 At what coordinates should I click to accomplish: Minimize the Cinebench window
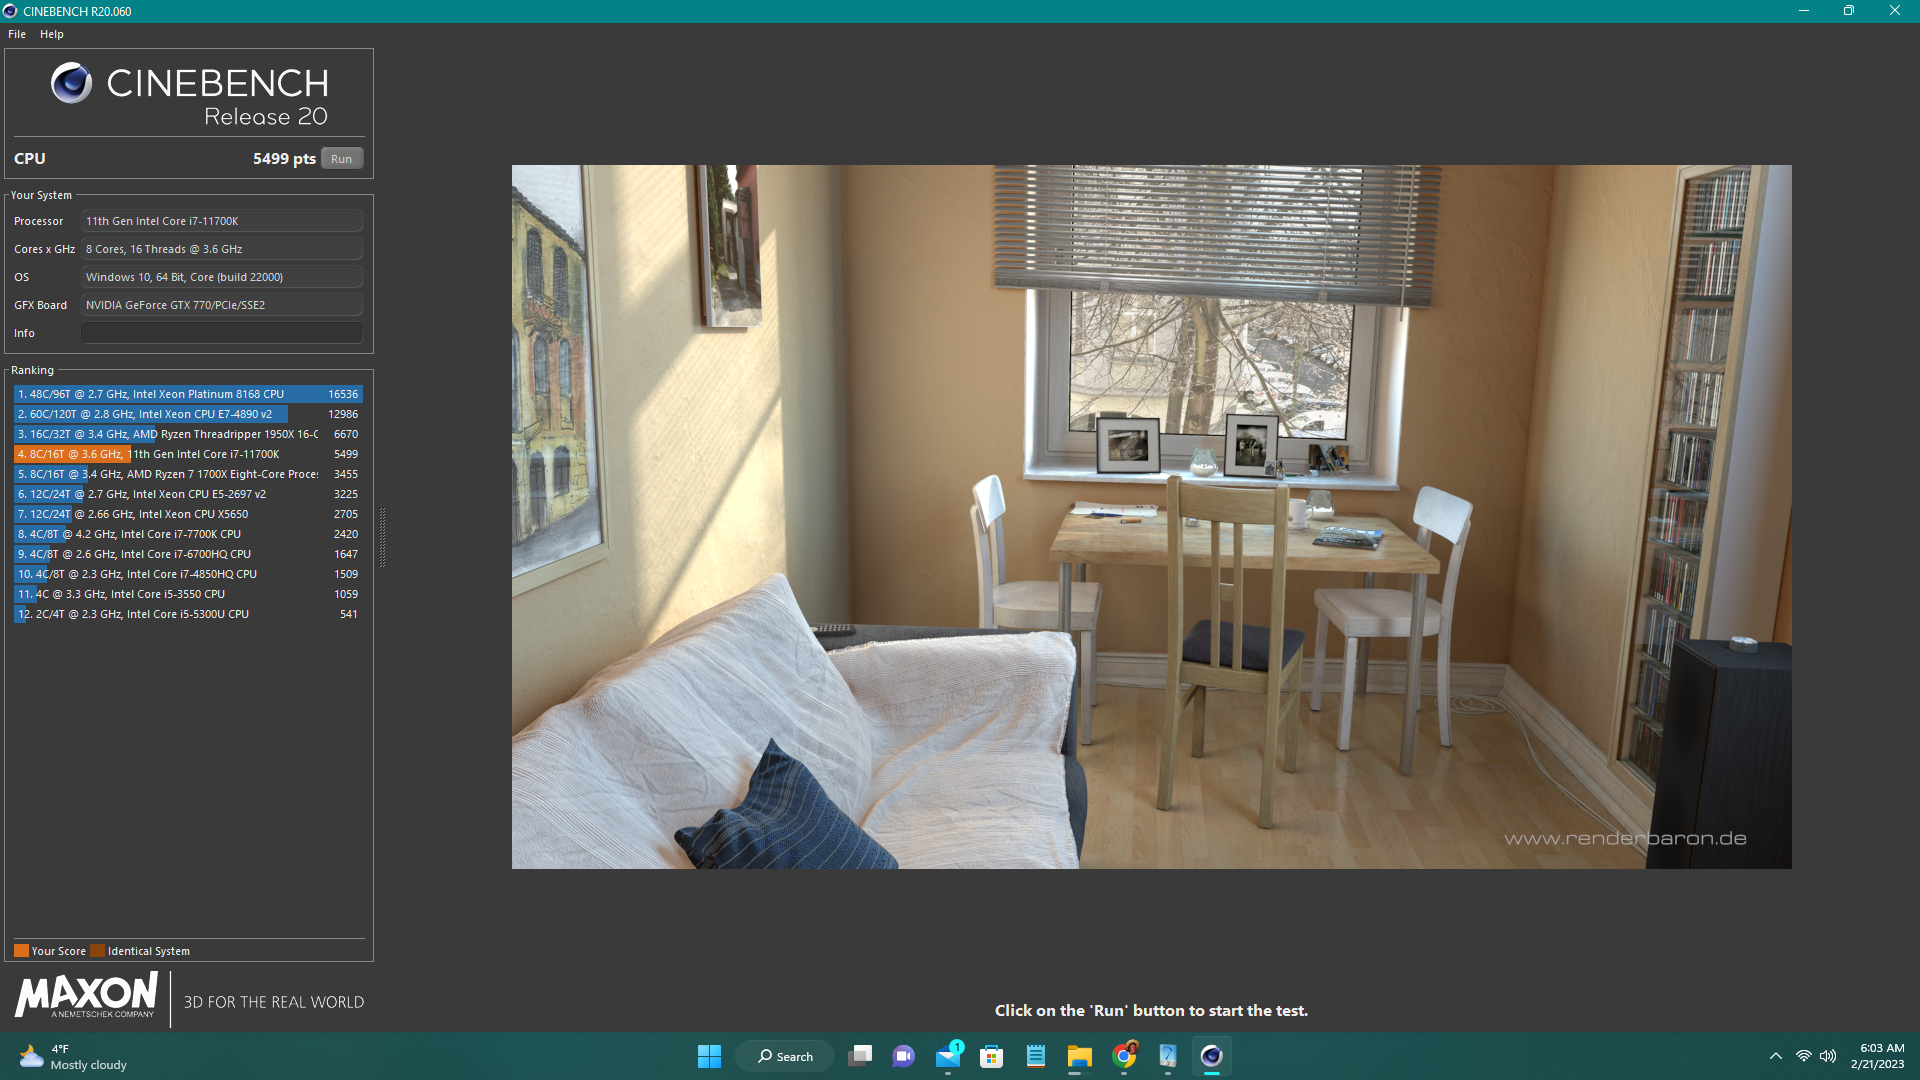pyautogui.click(x=1803, y=11)
